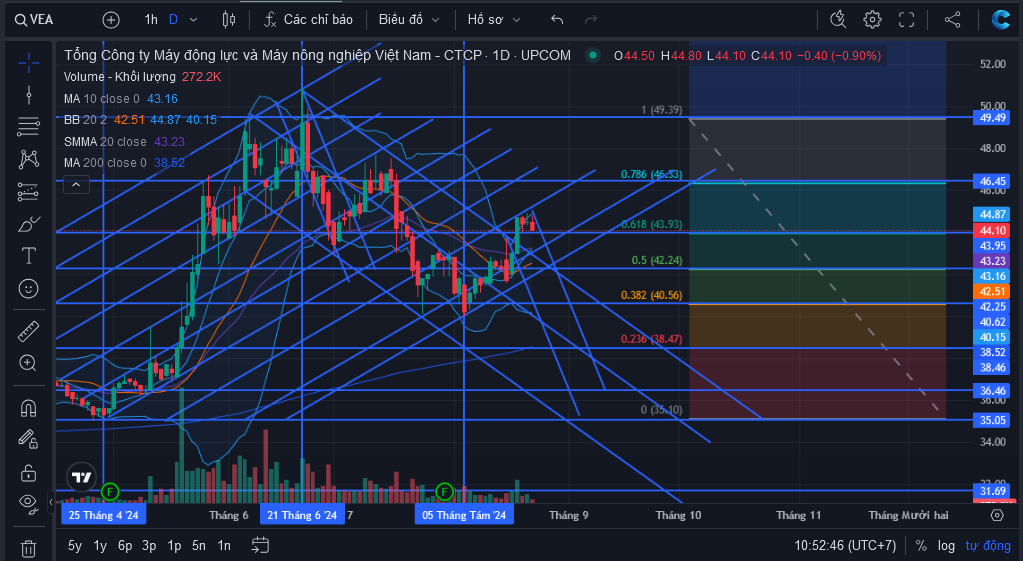Redo the chart action
1023x561 pixels.
coord(591,20)
